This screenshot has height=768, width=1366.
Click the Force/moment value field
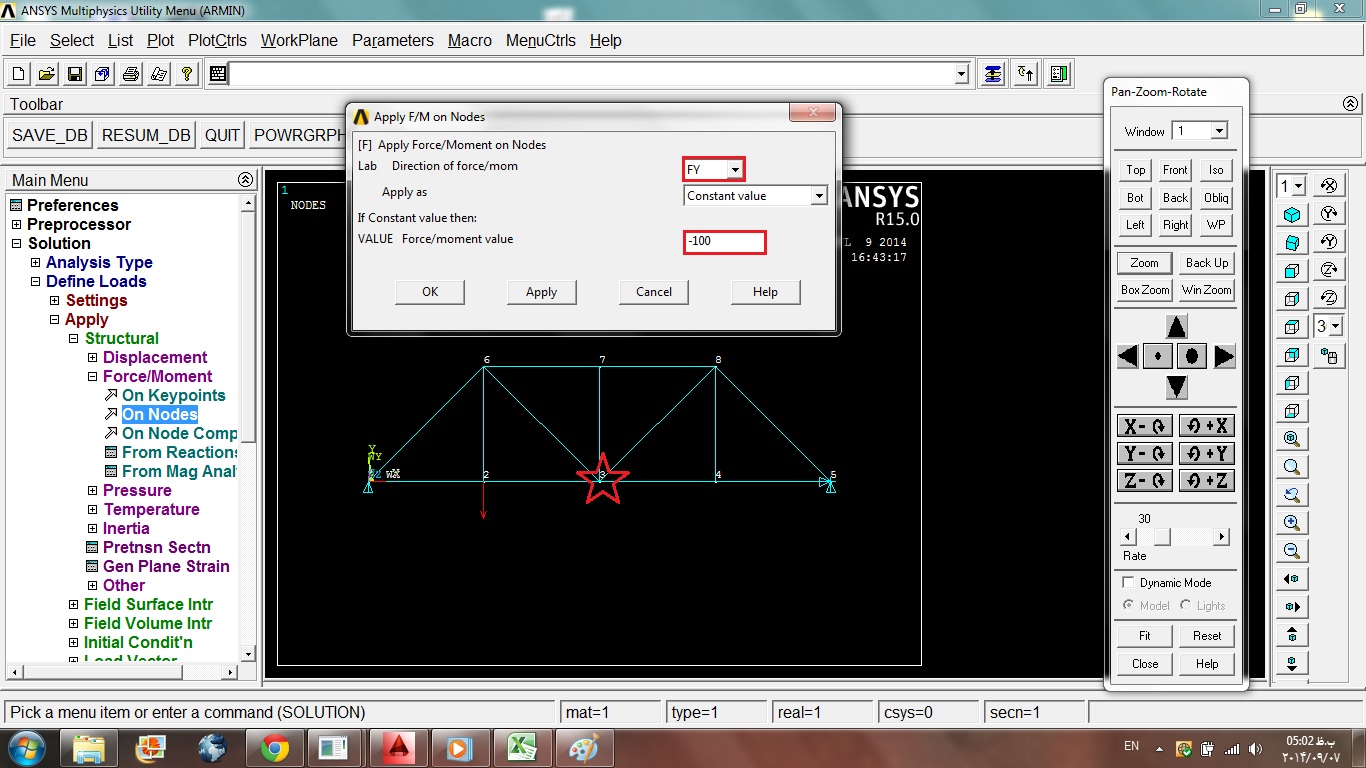click(725, 241)
